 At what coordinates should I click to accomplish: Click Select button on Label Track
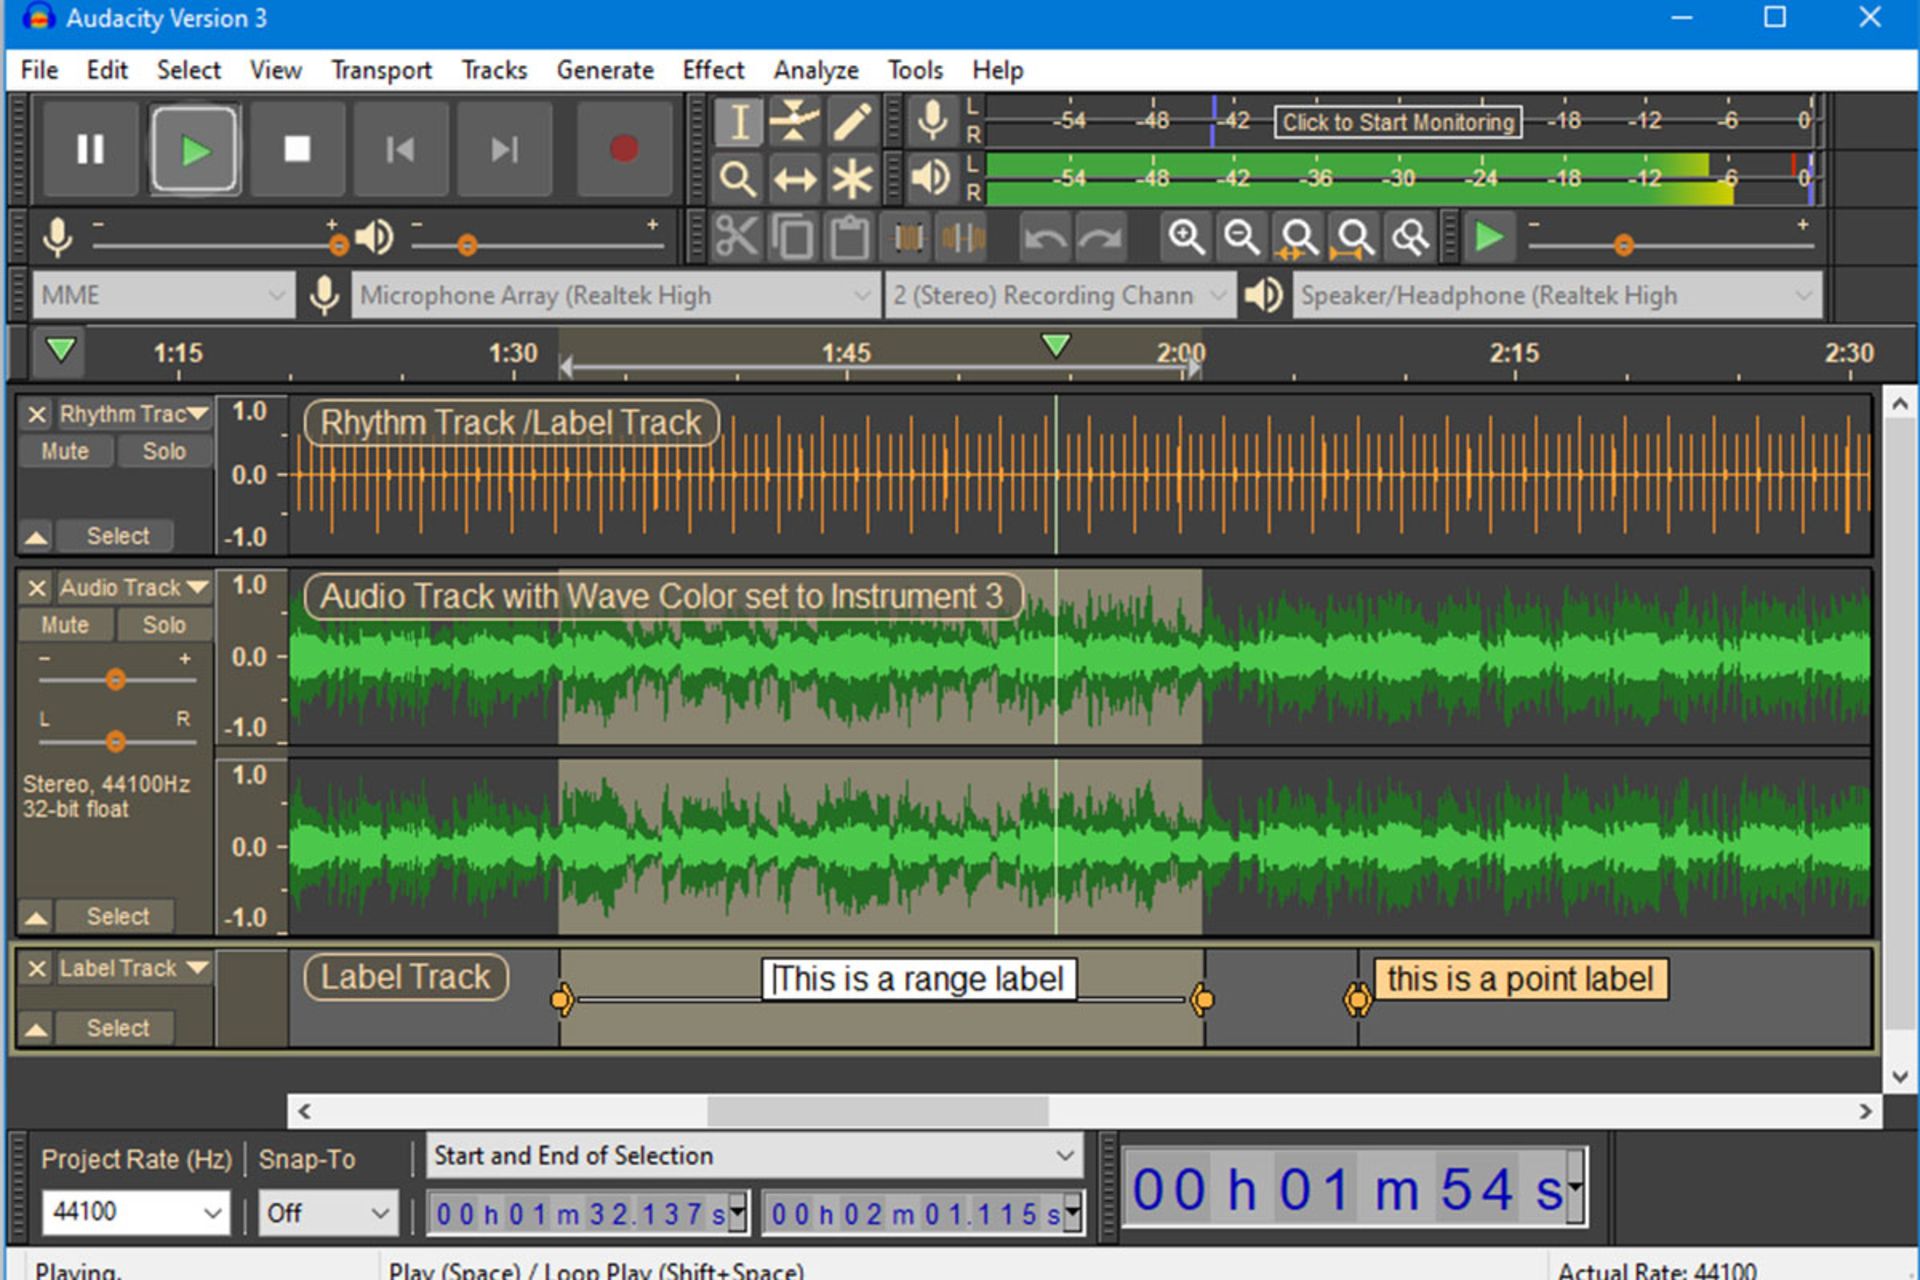pyautogui.click(x=116, y=1028)
